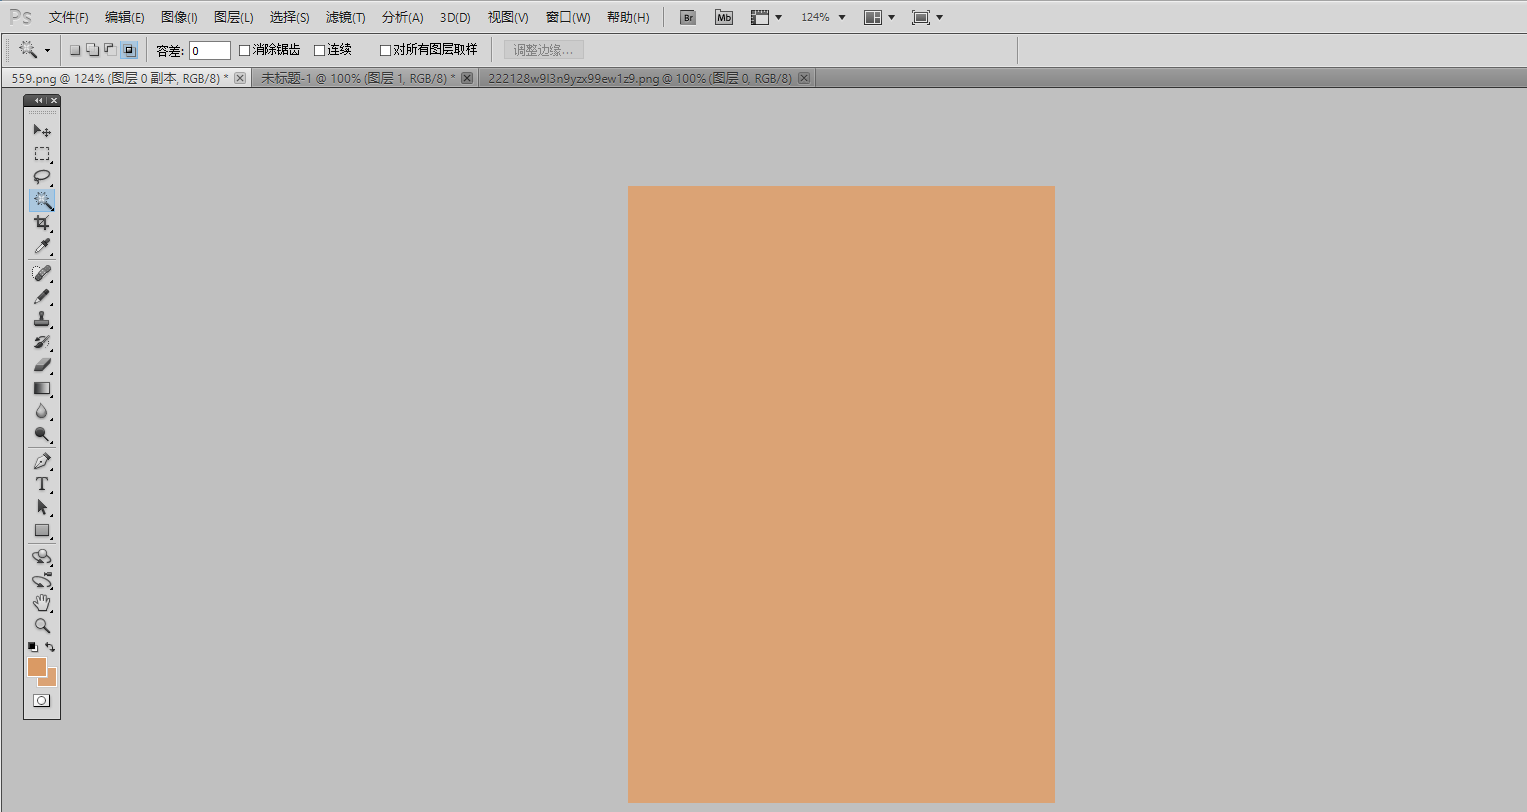Select the Horizontal Type tool

(x=42, y=485)
